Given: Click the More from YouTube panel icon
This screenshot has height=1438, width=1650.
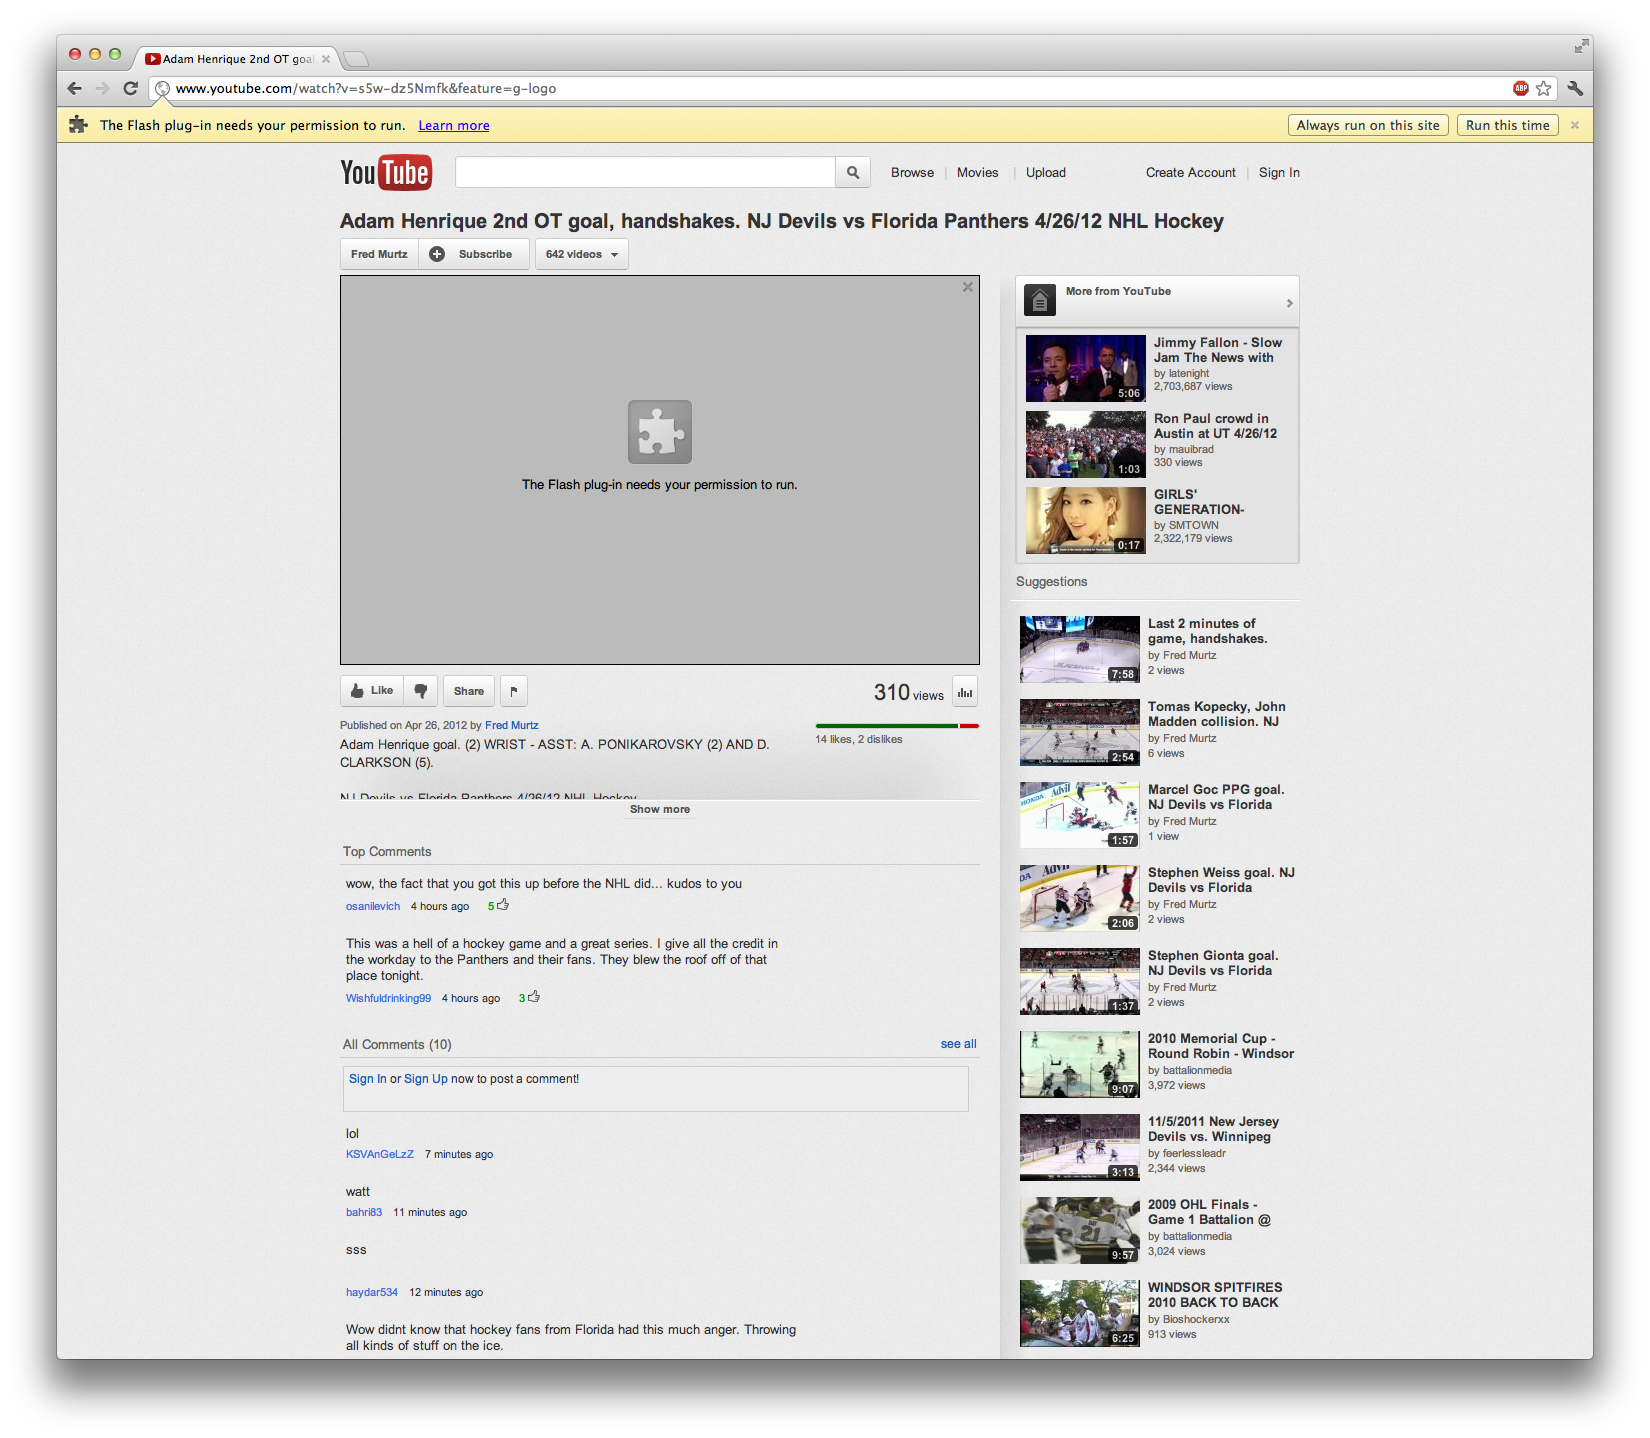Looking at the screenshot, I should click(1040, 299).
